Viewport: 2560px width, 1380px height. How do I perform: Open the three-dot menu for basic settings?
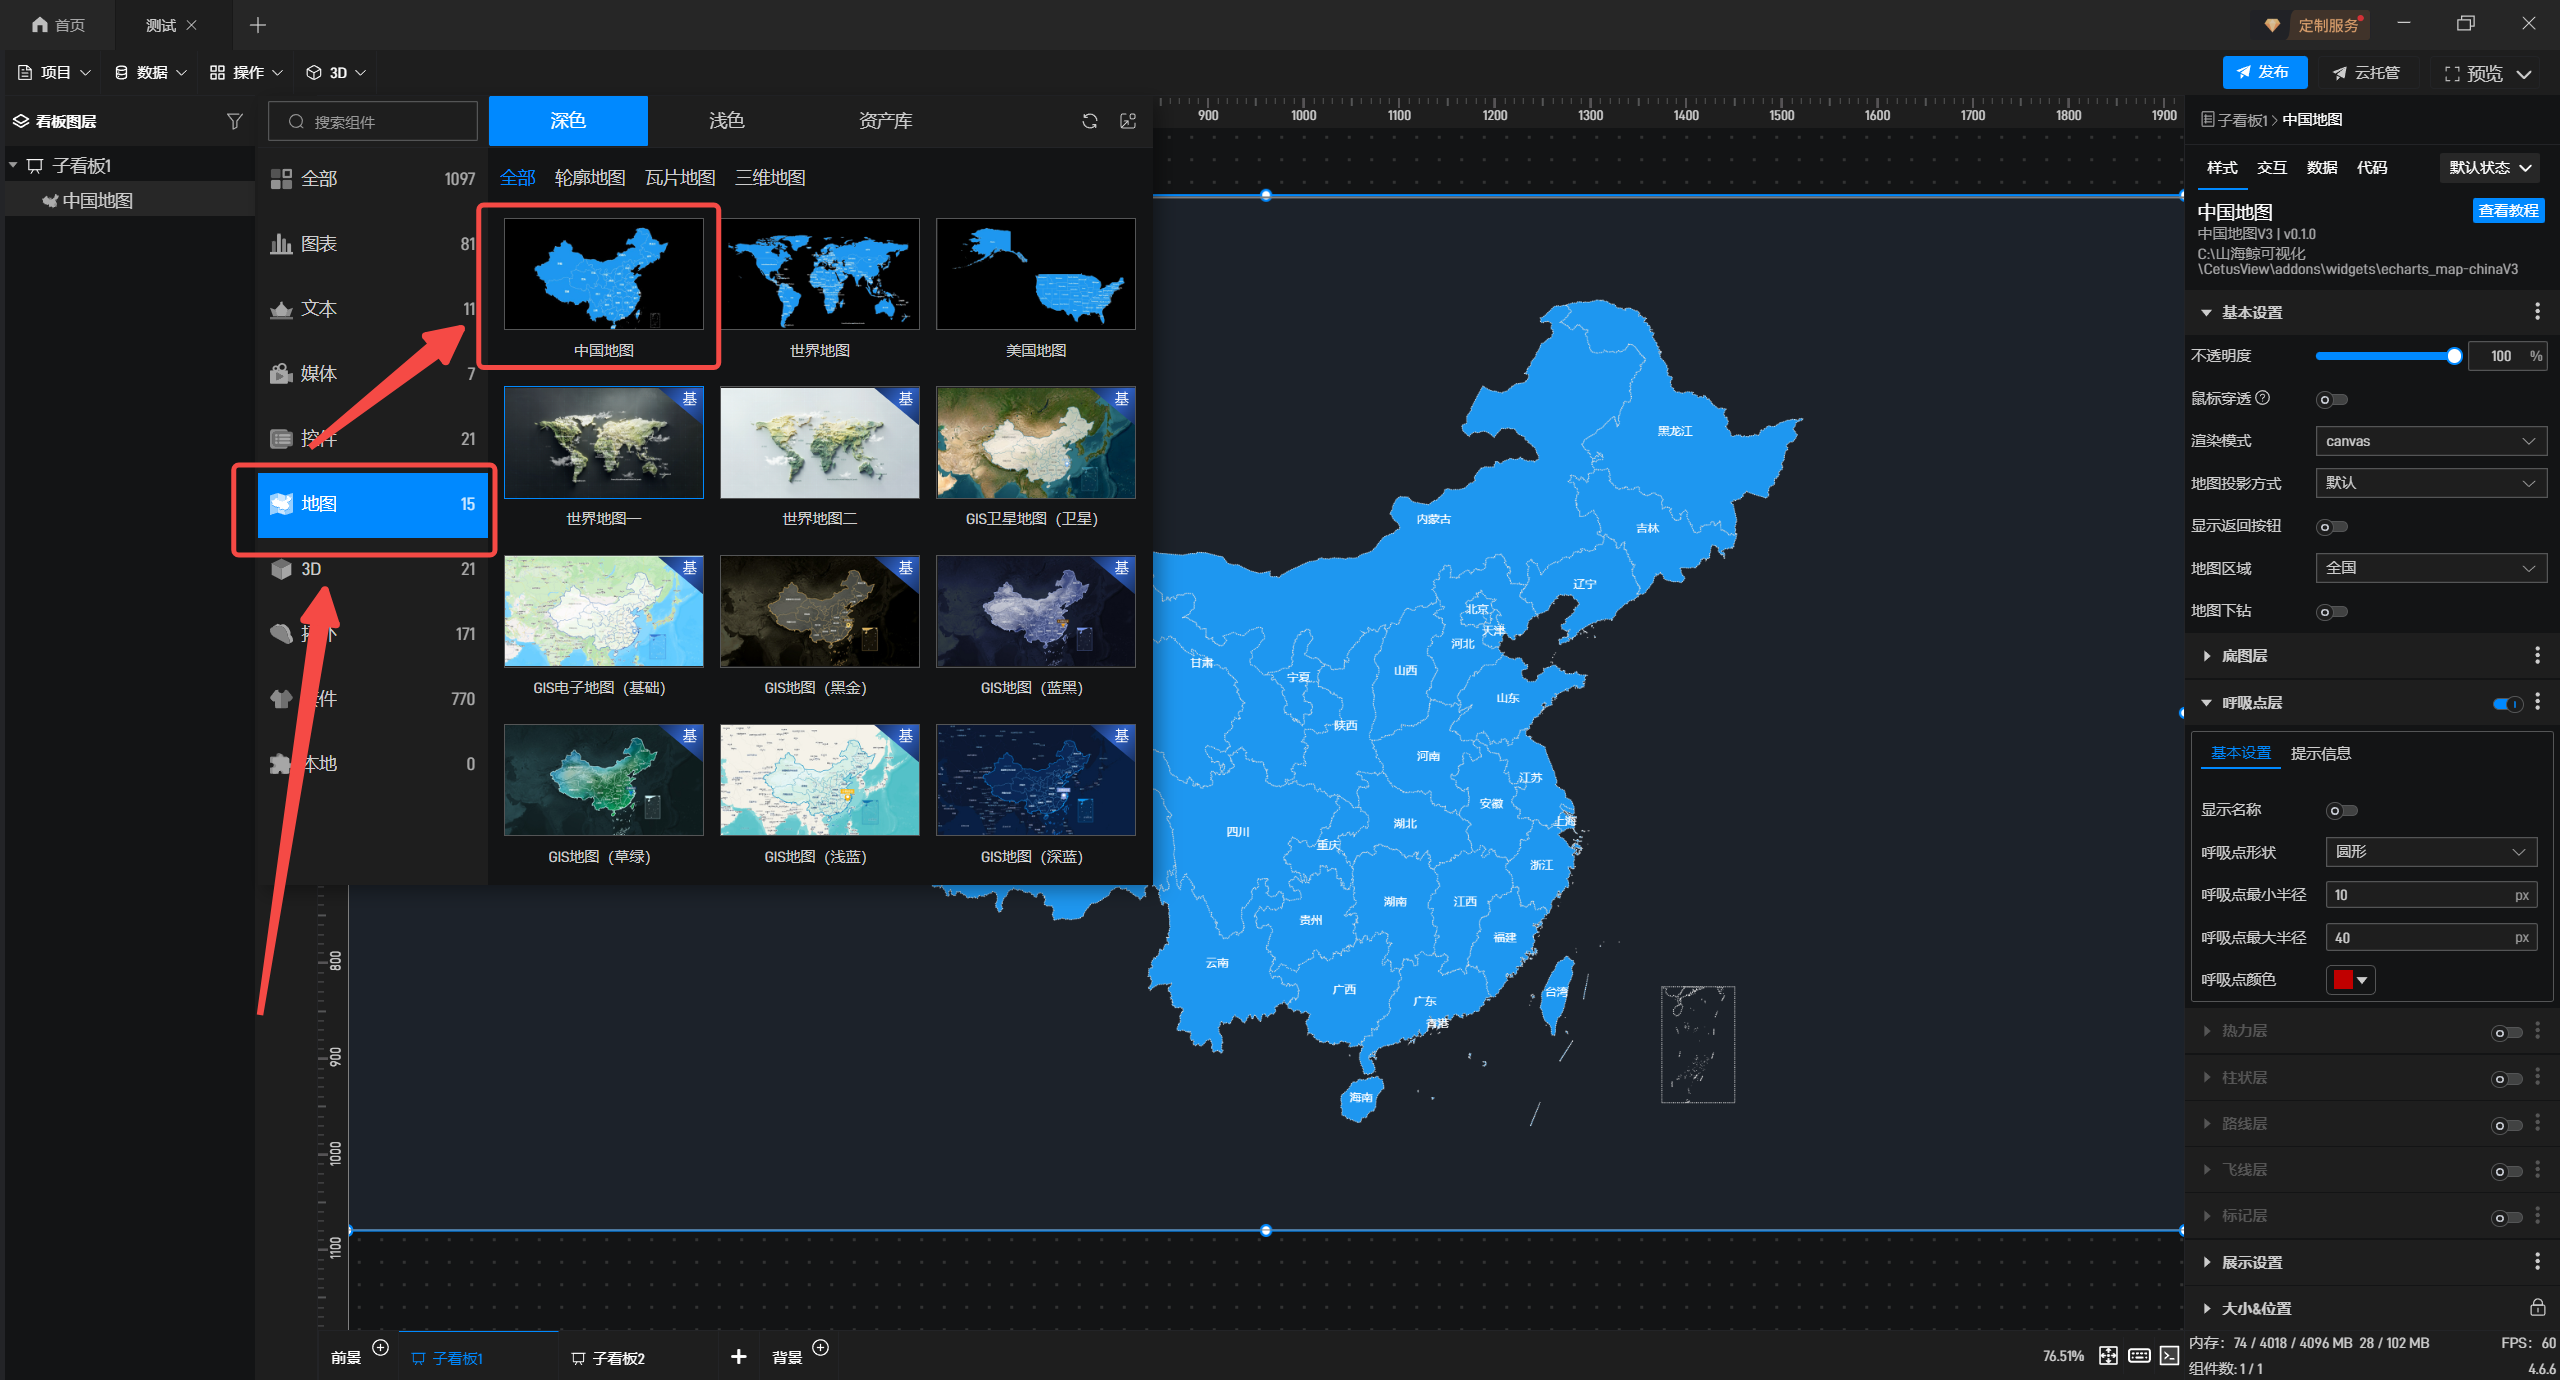coord(2536,312)
